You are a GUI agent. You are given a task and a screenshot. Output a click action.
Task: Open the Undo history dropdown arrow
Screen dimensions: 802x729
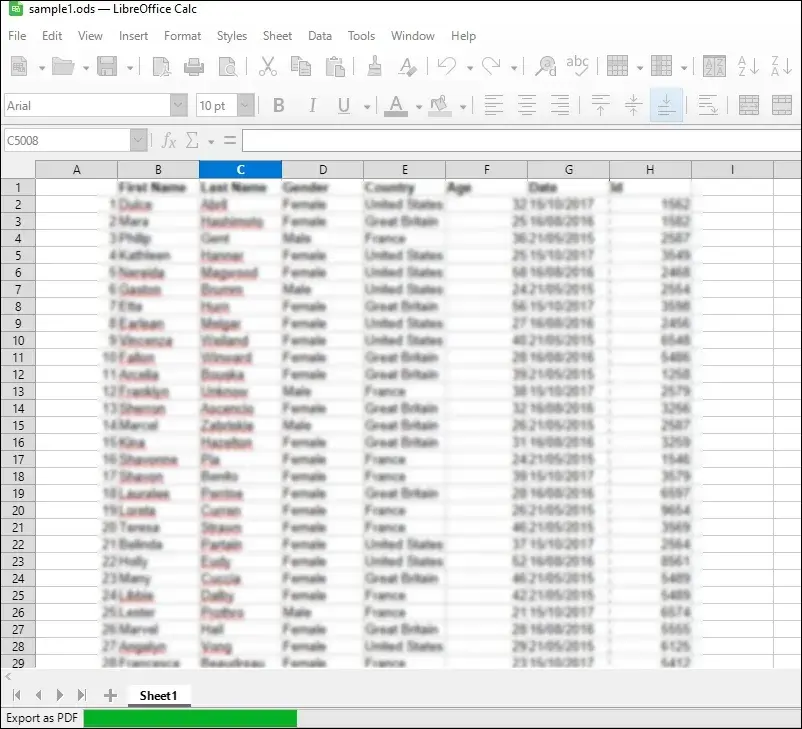tap(470, 68)
